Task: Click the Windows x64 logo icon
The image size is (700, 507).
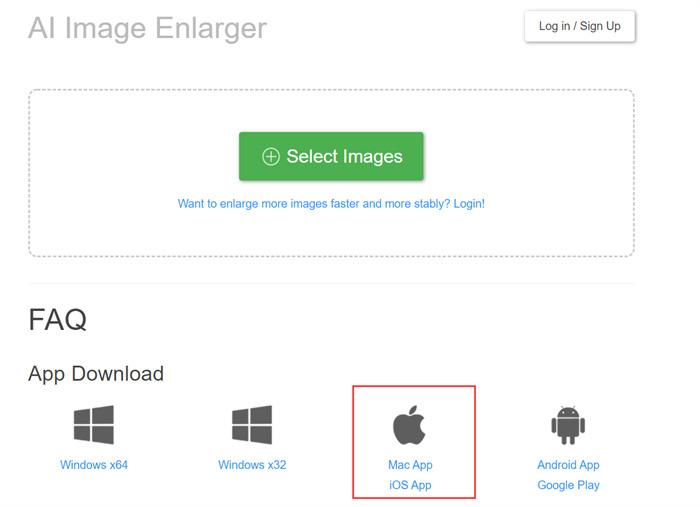Action: point(94,424)
